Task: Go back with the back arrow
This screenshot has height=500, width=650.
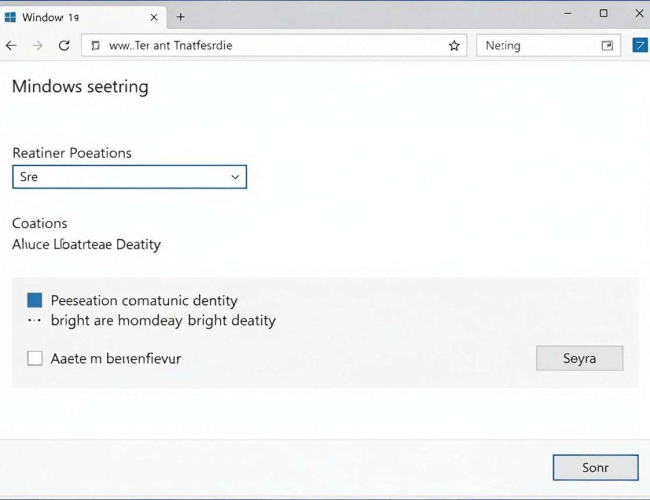Action: coord(11,46)
